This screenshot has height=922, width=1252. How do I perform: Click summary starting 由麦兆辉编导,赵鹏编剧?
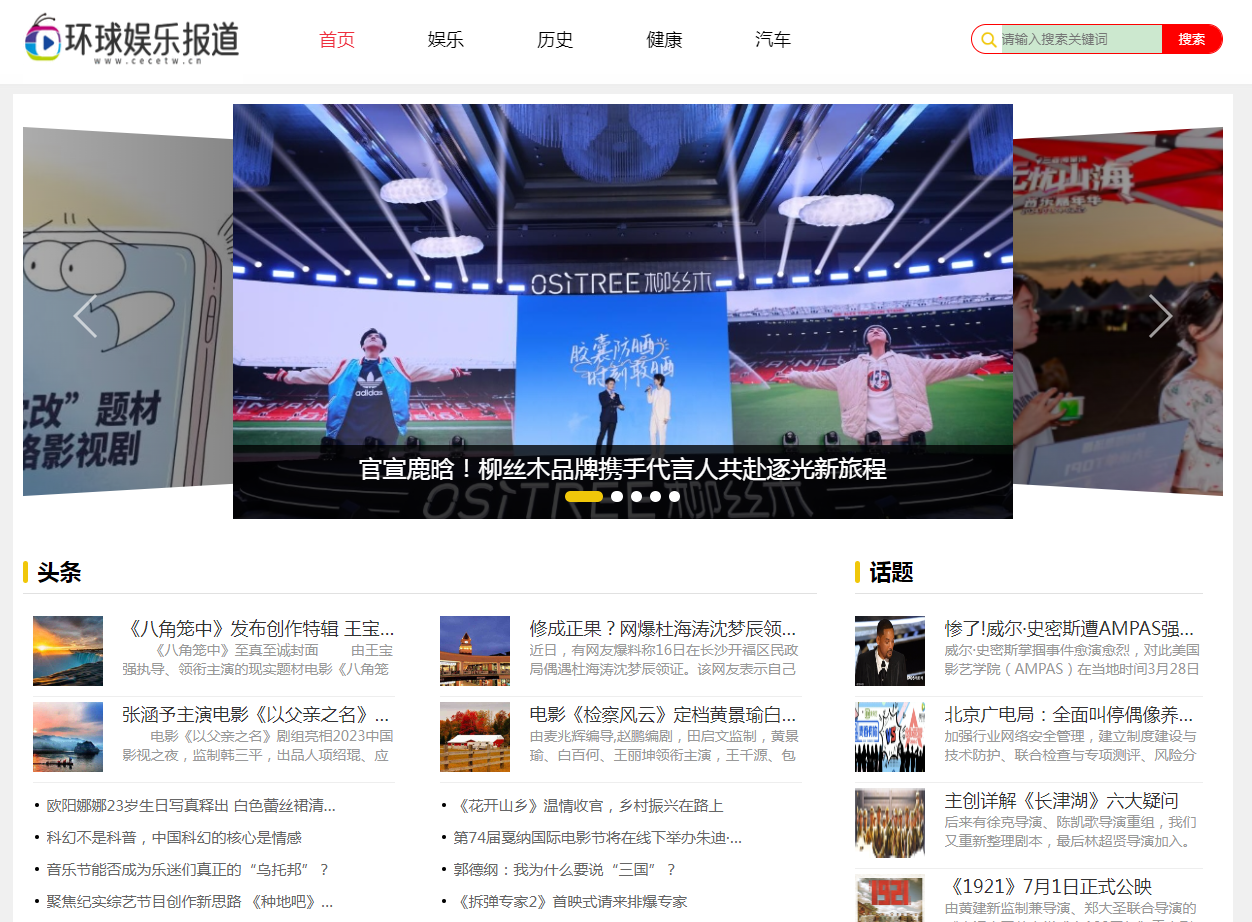664,745
